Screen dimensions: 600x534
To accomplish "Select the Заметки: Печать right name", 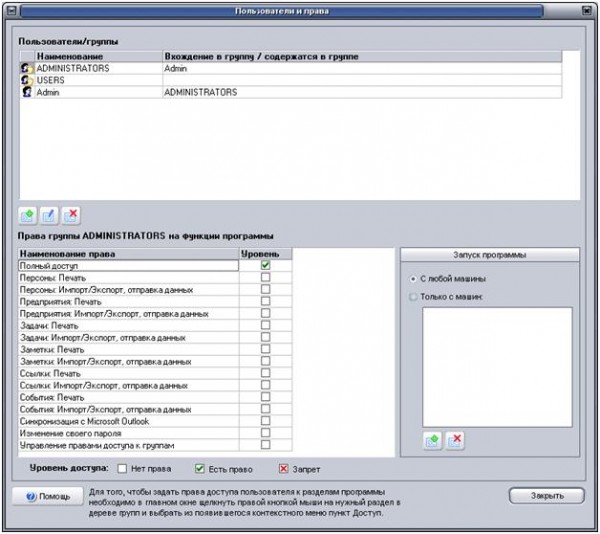I will point(52,350).
